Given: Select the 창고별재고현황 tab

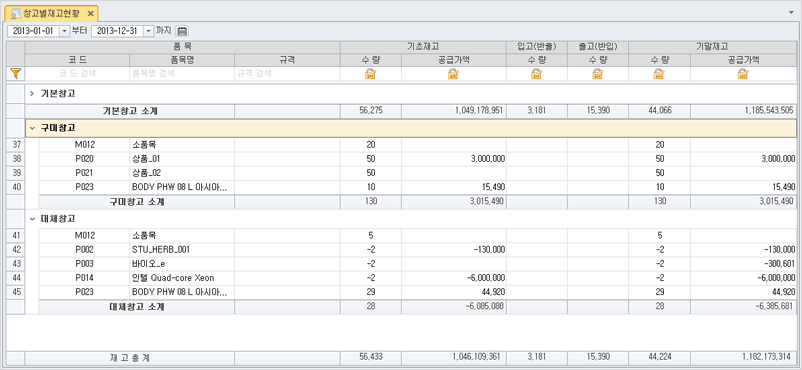Looking at the screenshot, I should pyautogui.click(x=51, y=13).
